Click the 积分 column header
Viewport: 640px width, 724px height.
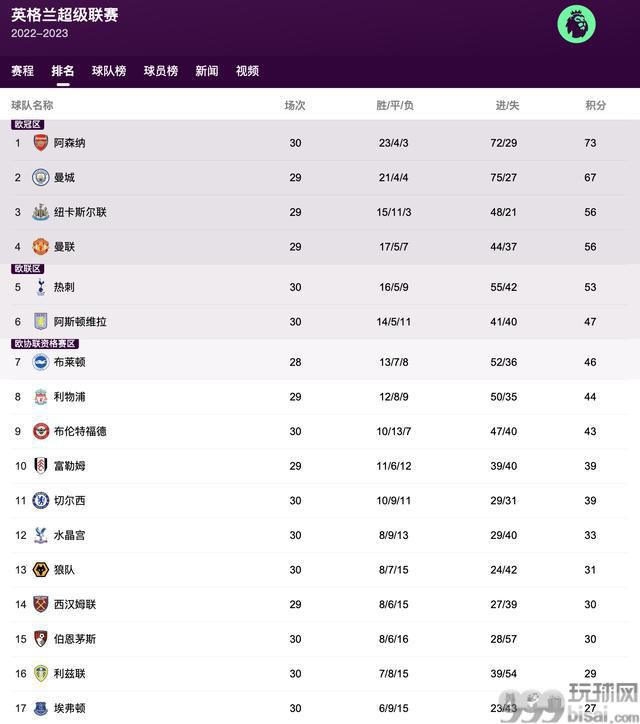[596, 105]
